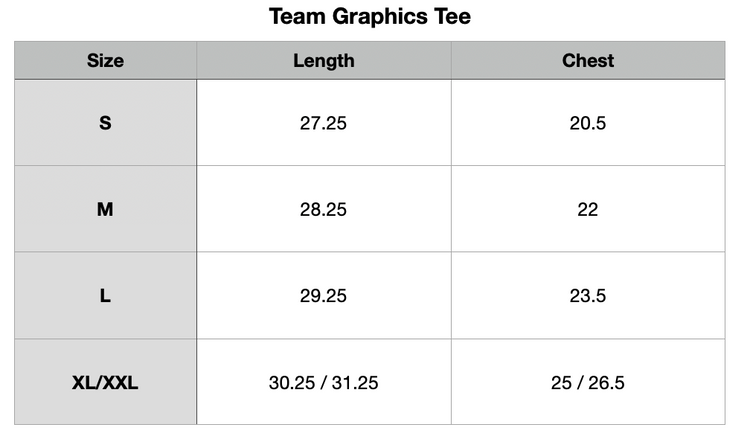The width and height of the screenshot is (750, 442).
Task: Click the 26.5 chest value for XXL
Action: (606, 383)
